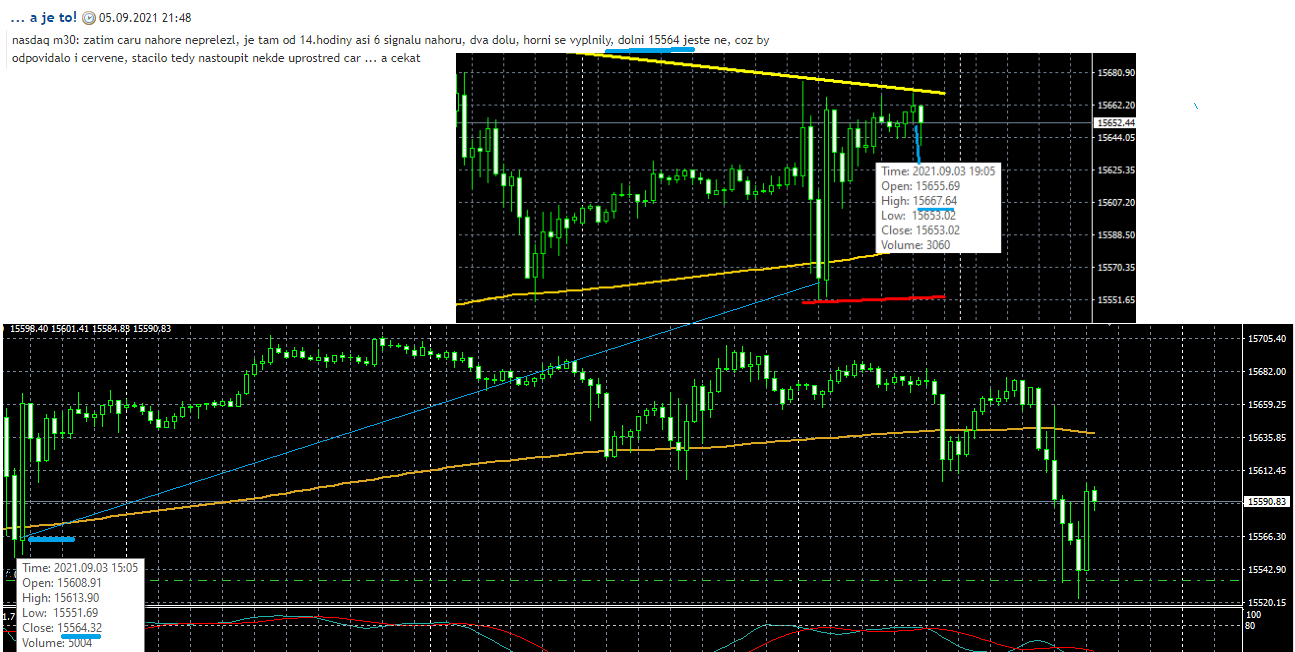Click the 15612.45 price label in lower chart
The width and height of the screenshot is (1295, 652).
[x=1268, y=470]
